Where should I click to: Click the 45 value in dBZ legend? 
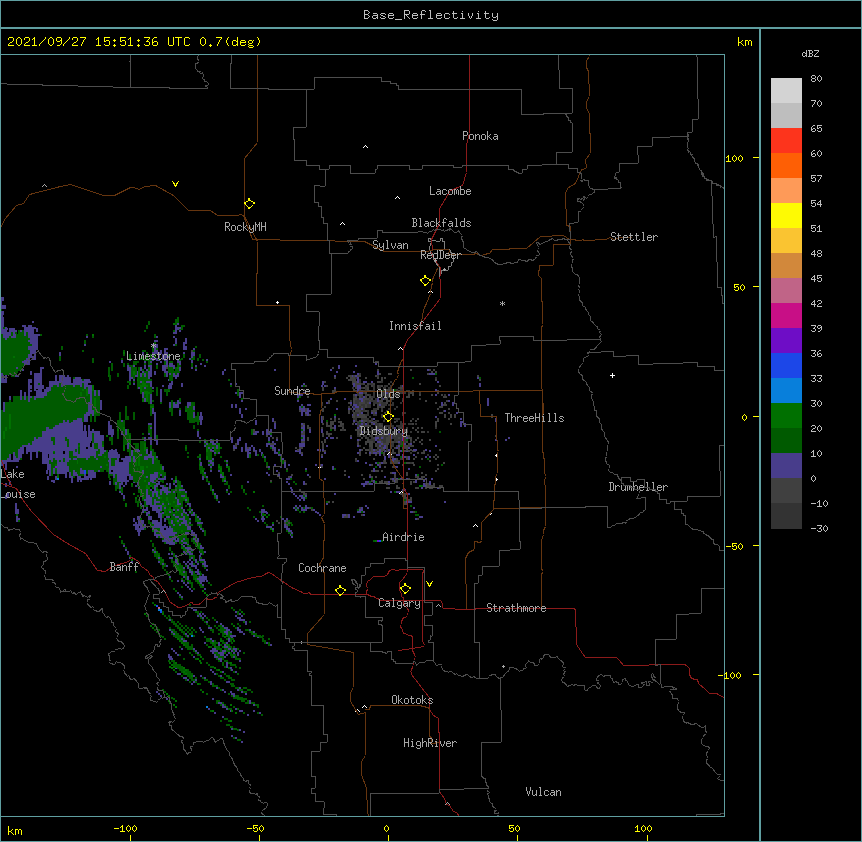pyautogui.click(x=816, y=279)
